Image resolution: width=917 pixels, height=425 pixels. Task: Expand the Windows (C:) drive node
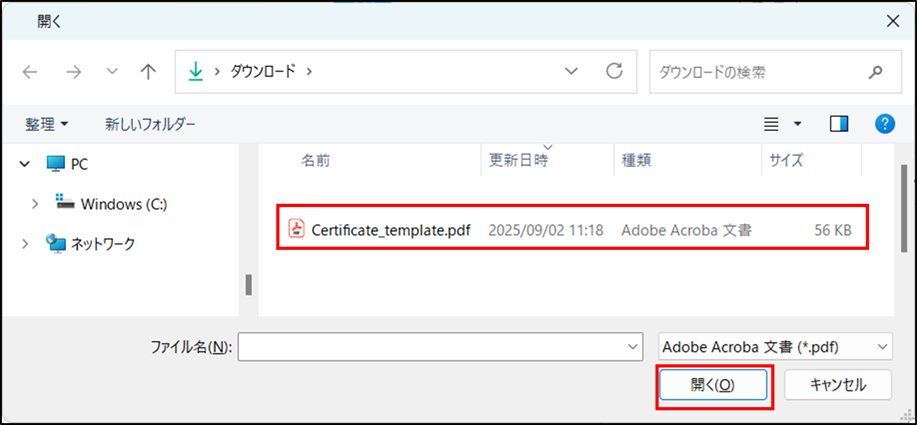coord(35,204)
